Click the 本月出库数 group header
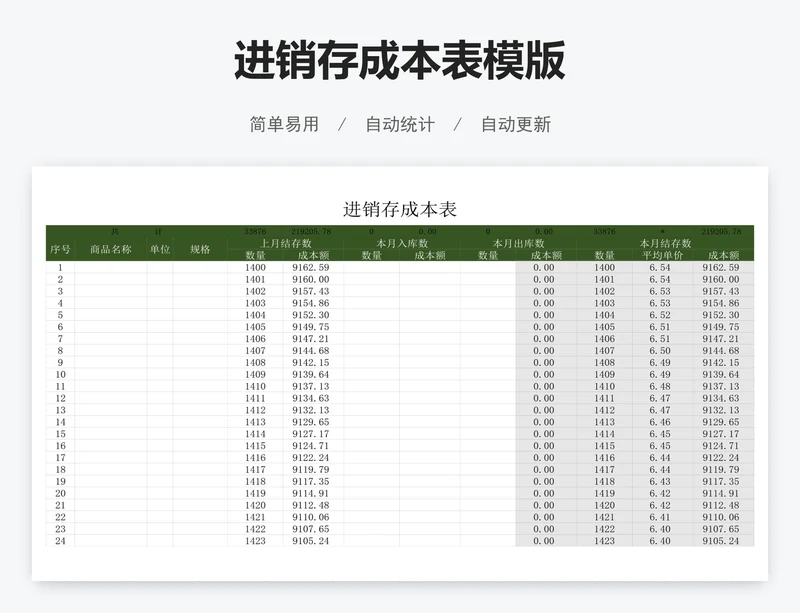Viewport: 800px width, 613px height. [x=518, y=243]
